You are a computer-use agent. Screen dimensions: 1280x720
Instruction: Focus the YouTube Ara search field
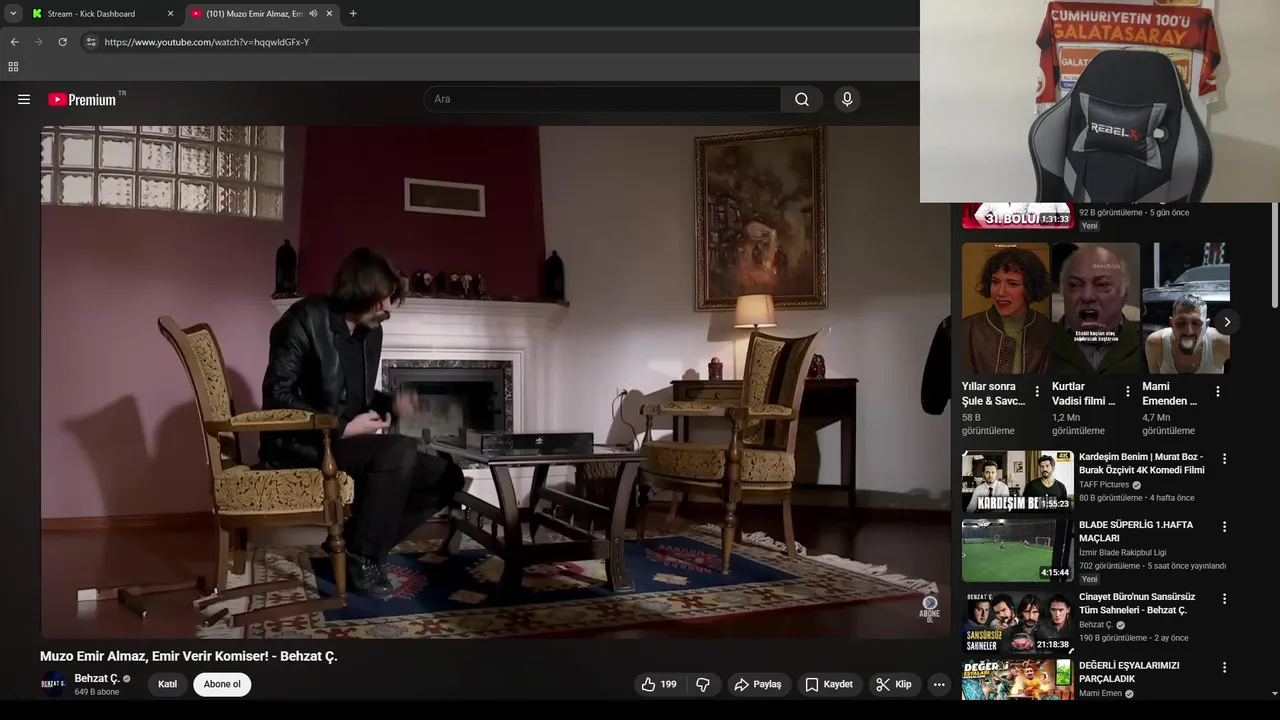coord(603,99)
